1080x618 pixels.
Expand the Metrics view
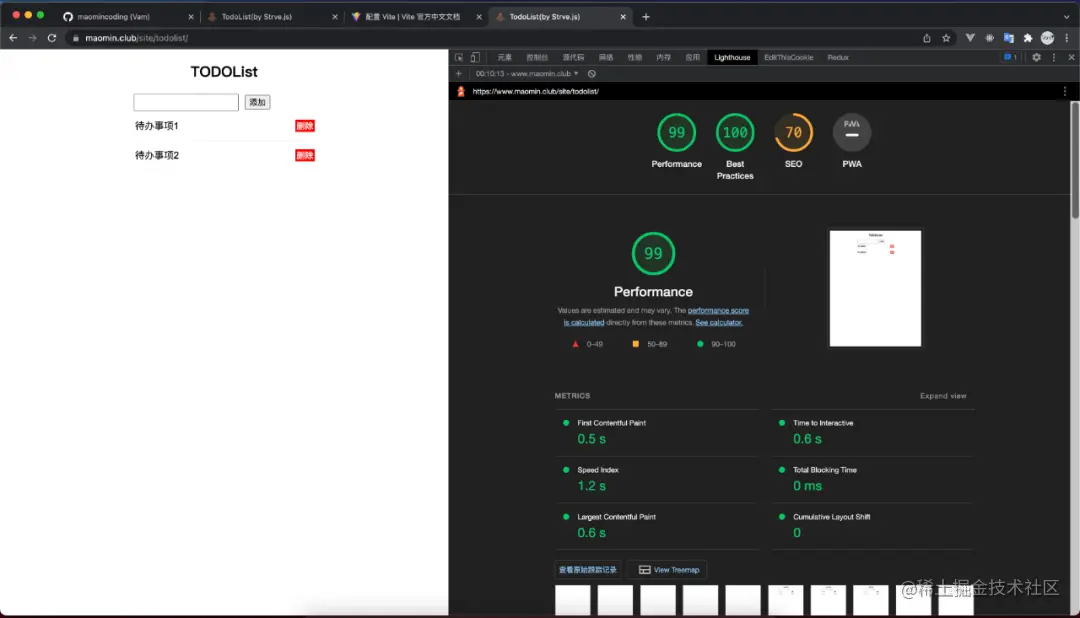pyautogui.click(x=943, y=395)
